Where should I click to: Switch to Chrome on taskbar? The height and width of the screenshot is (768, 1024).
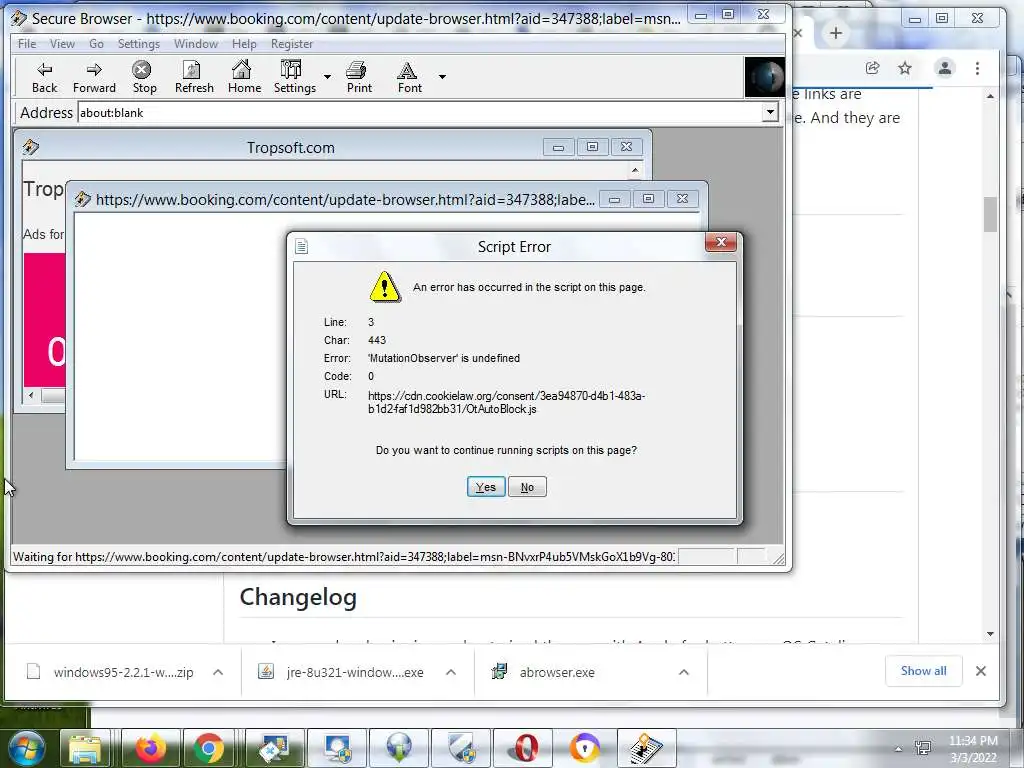tap(208, 748)
